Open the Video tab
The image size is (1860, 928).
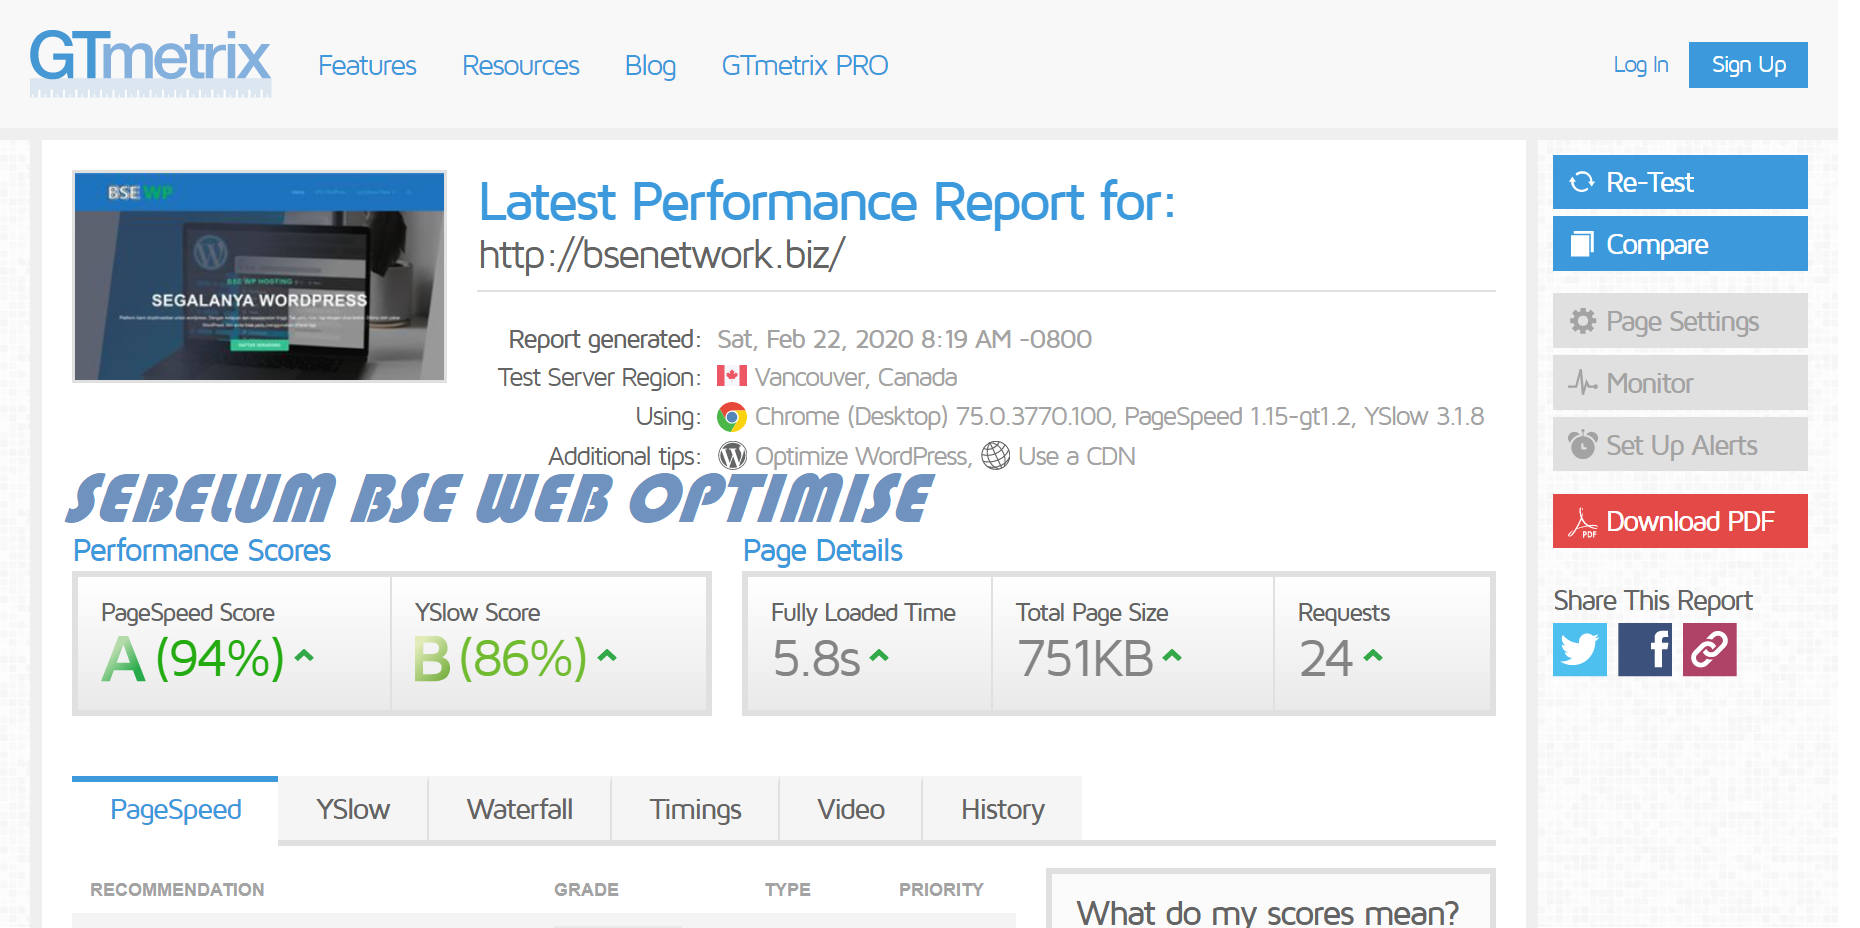[851, 810]
